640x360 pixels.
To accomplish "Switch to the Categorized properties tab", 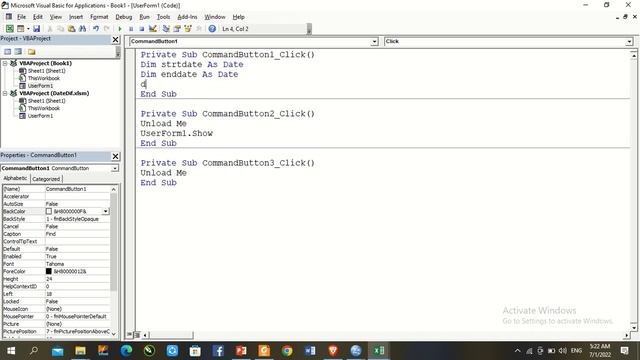I will (x=46, y=179).
